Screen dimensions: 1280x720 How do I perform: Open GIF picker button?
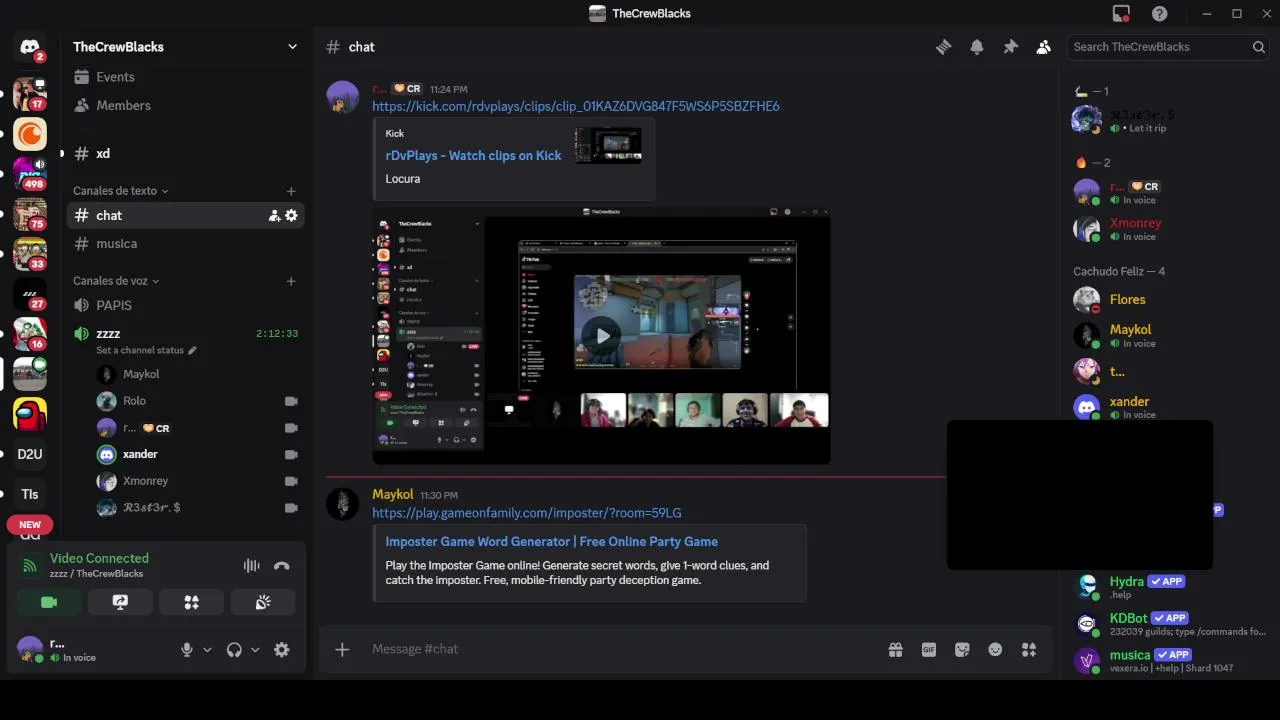(x=929, y=650)
